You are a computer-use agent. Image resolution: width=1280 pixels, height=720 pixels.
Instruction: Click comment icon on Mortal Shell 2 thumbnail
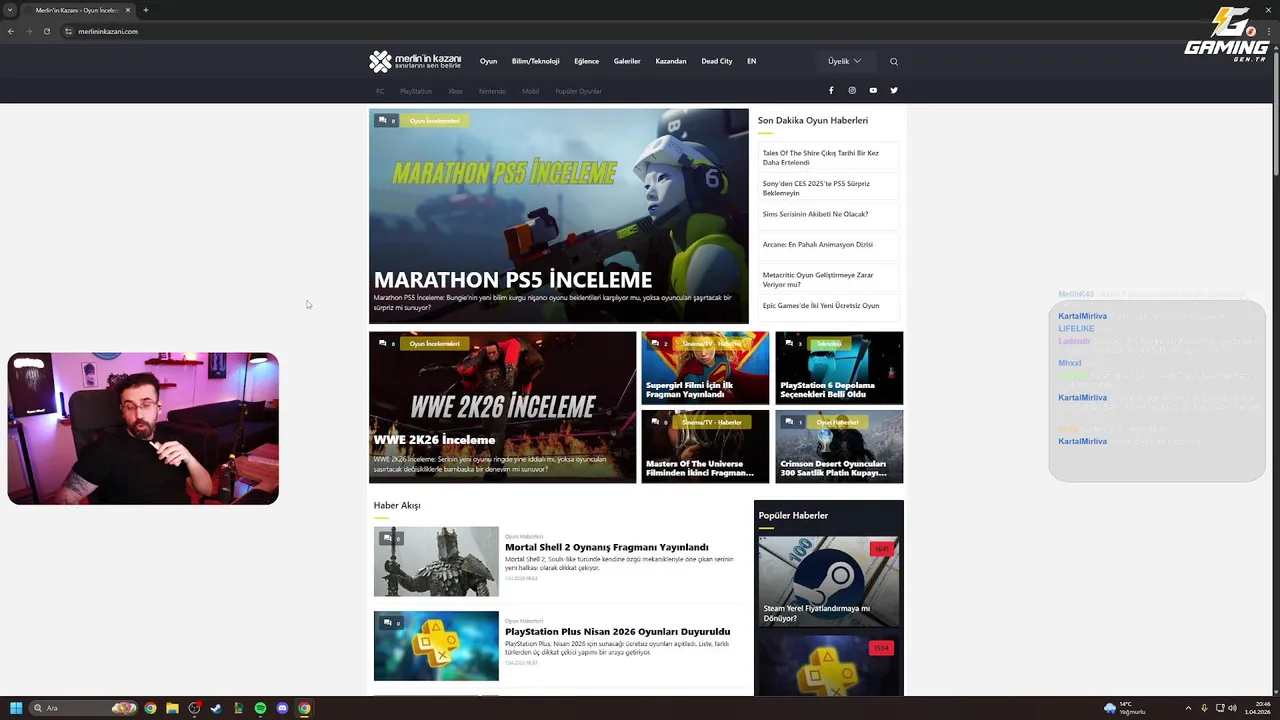click(387, 538)
